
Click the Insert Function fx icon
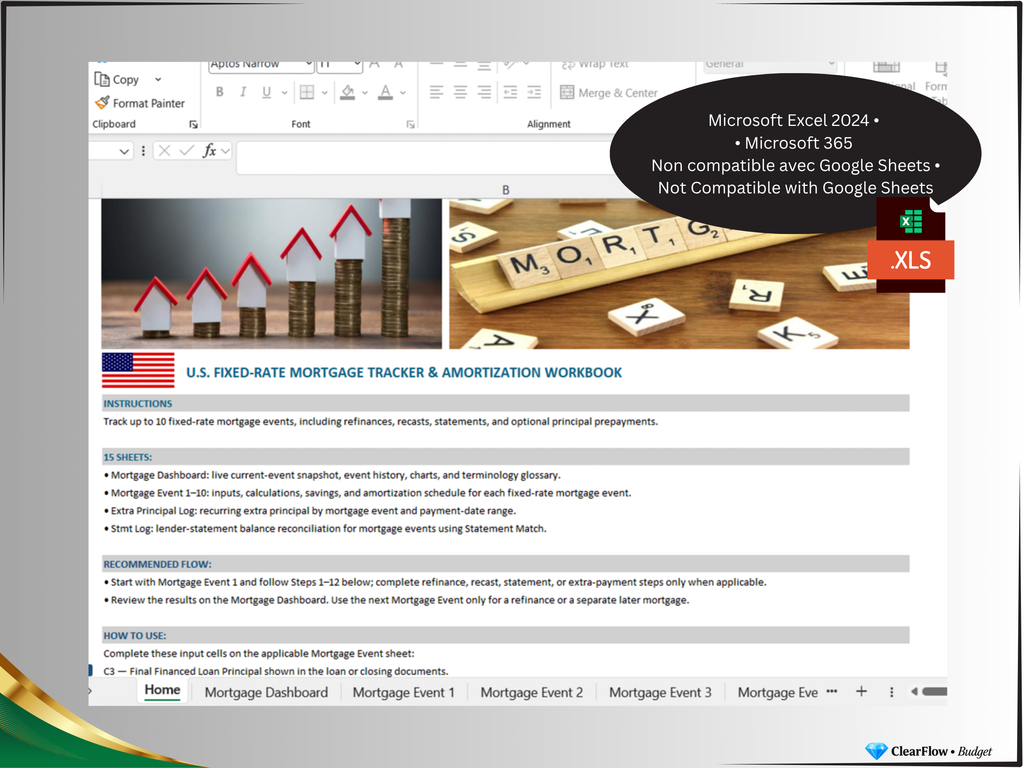(209, 151)
